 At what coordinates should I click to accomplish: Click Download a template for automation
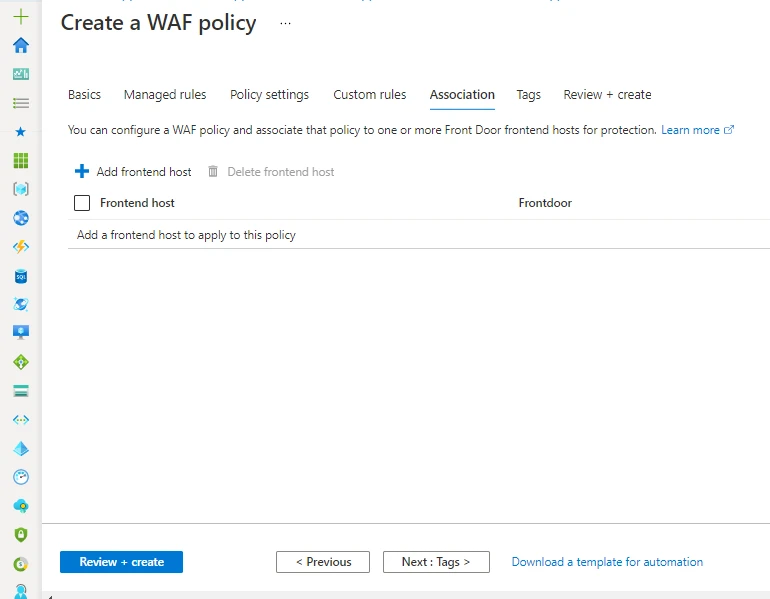pos(607,562)
